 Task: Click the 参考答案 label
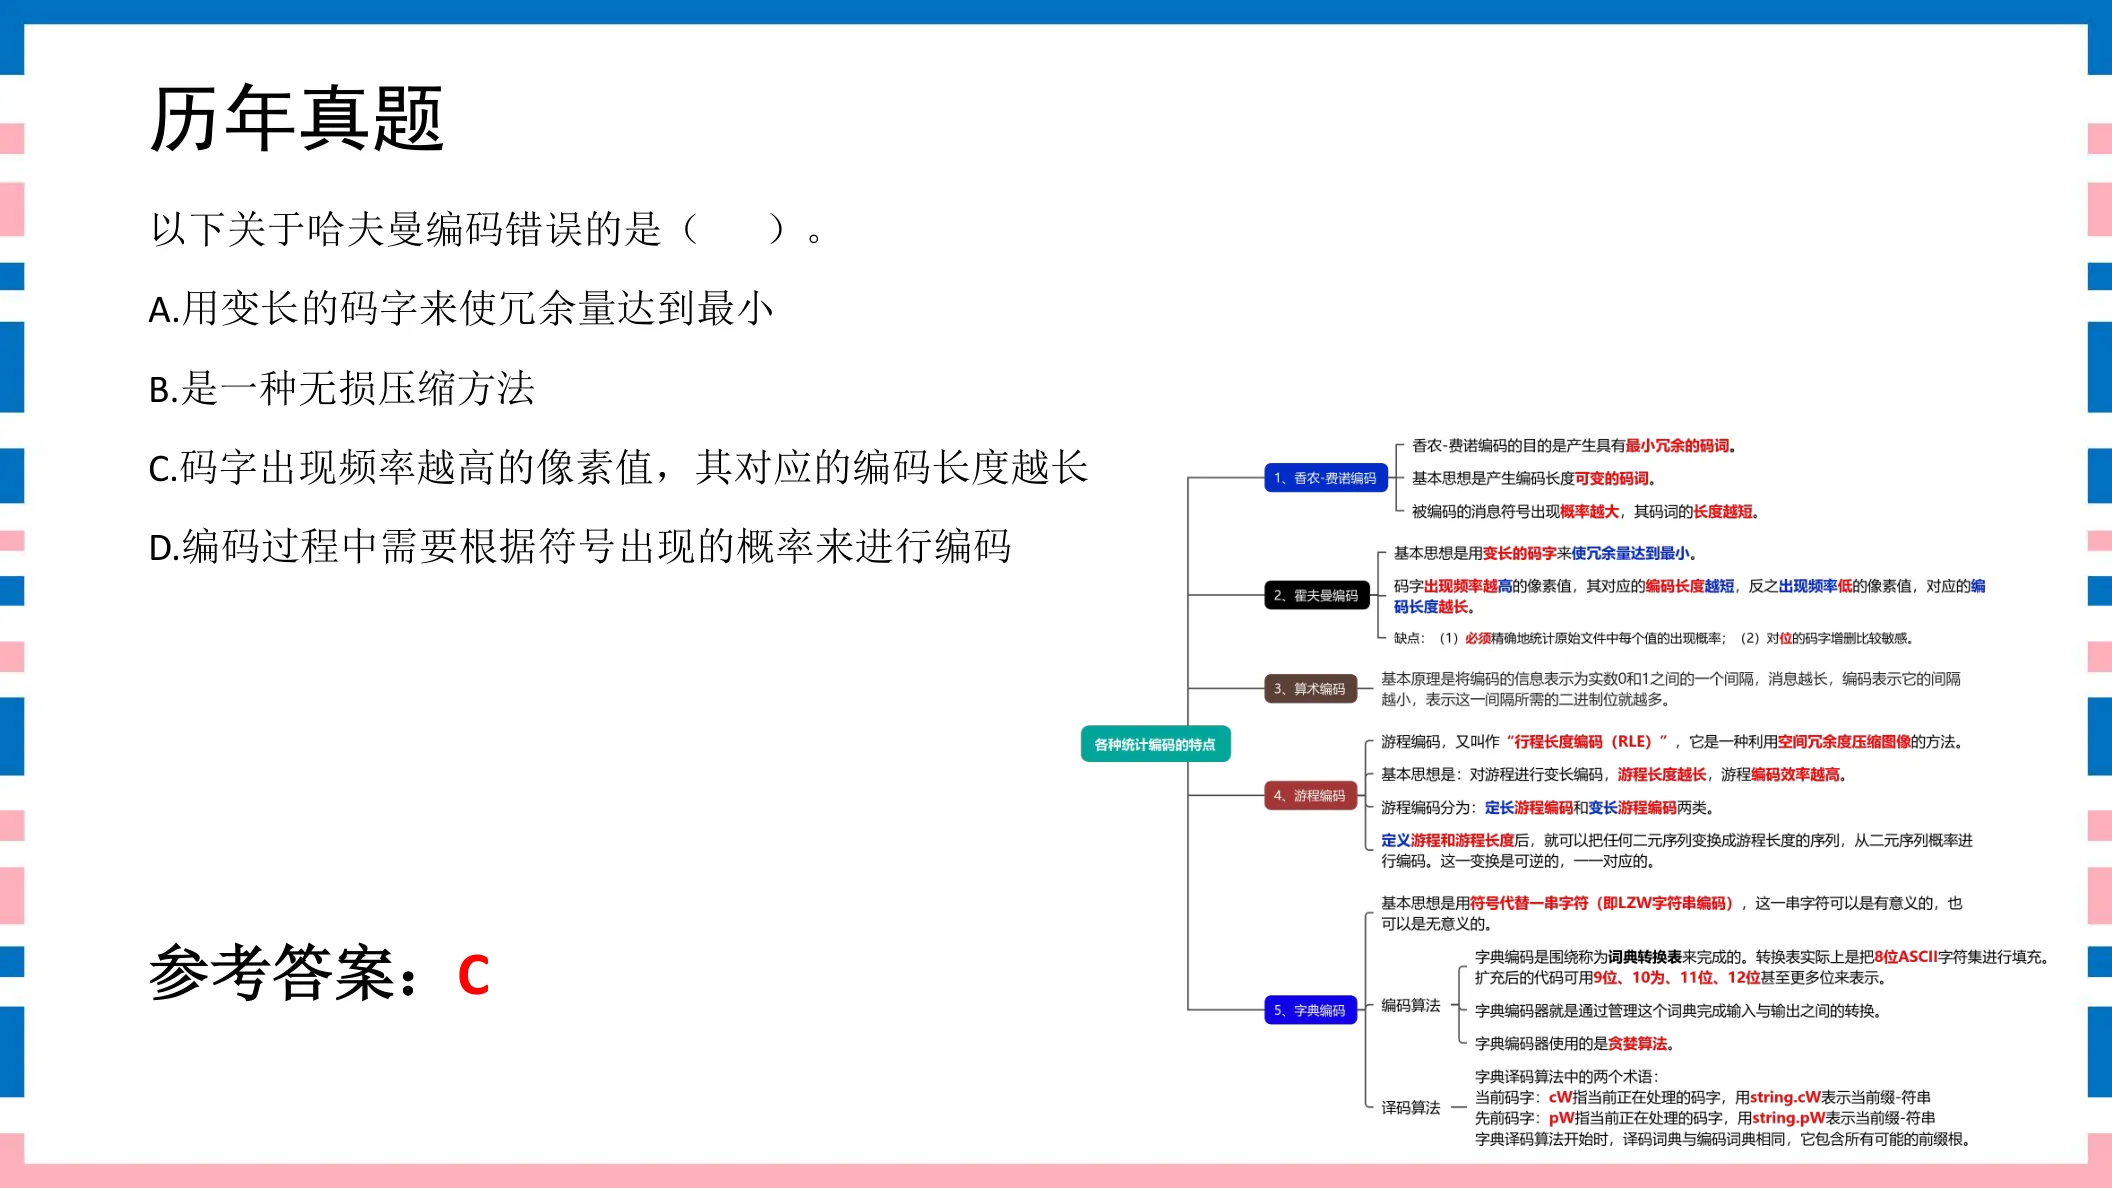coord(286,973)
